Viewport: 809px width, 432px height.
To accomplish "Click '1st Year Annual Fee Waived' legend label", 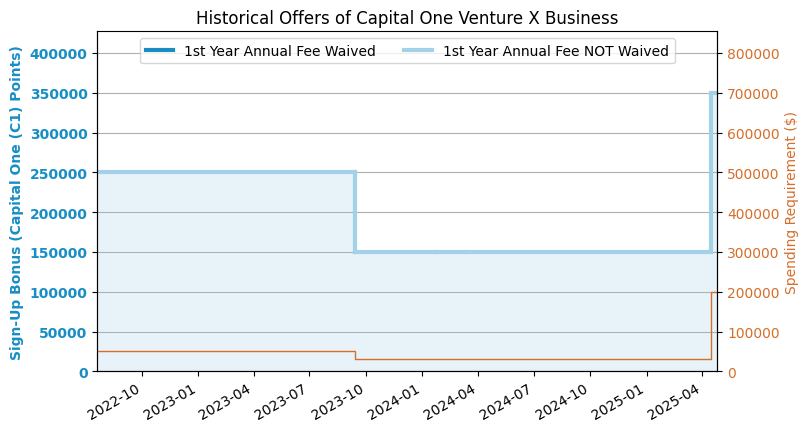I will point(279,51).
